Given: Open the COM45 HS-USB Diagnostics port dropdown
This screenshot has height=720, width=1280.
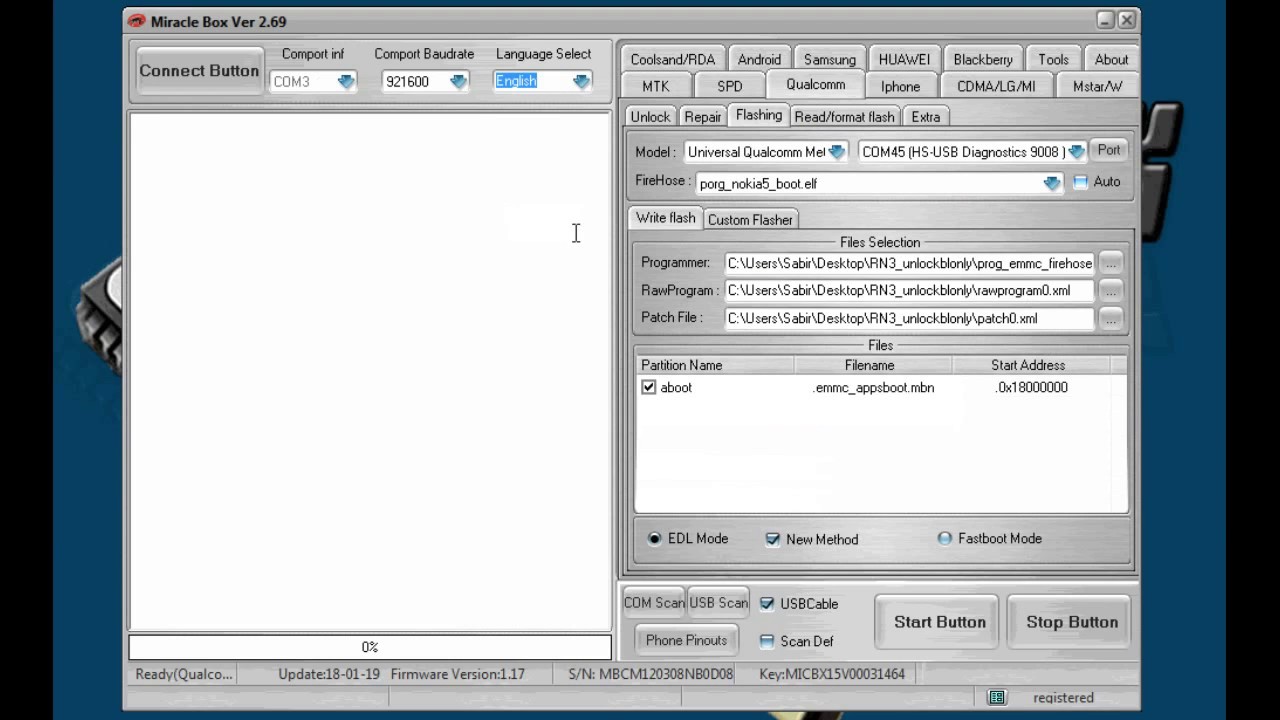Looking at the screenshot, I should [x=1076, y=152].
